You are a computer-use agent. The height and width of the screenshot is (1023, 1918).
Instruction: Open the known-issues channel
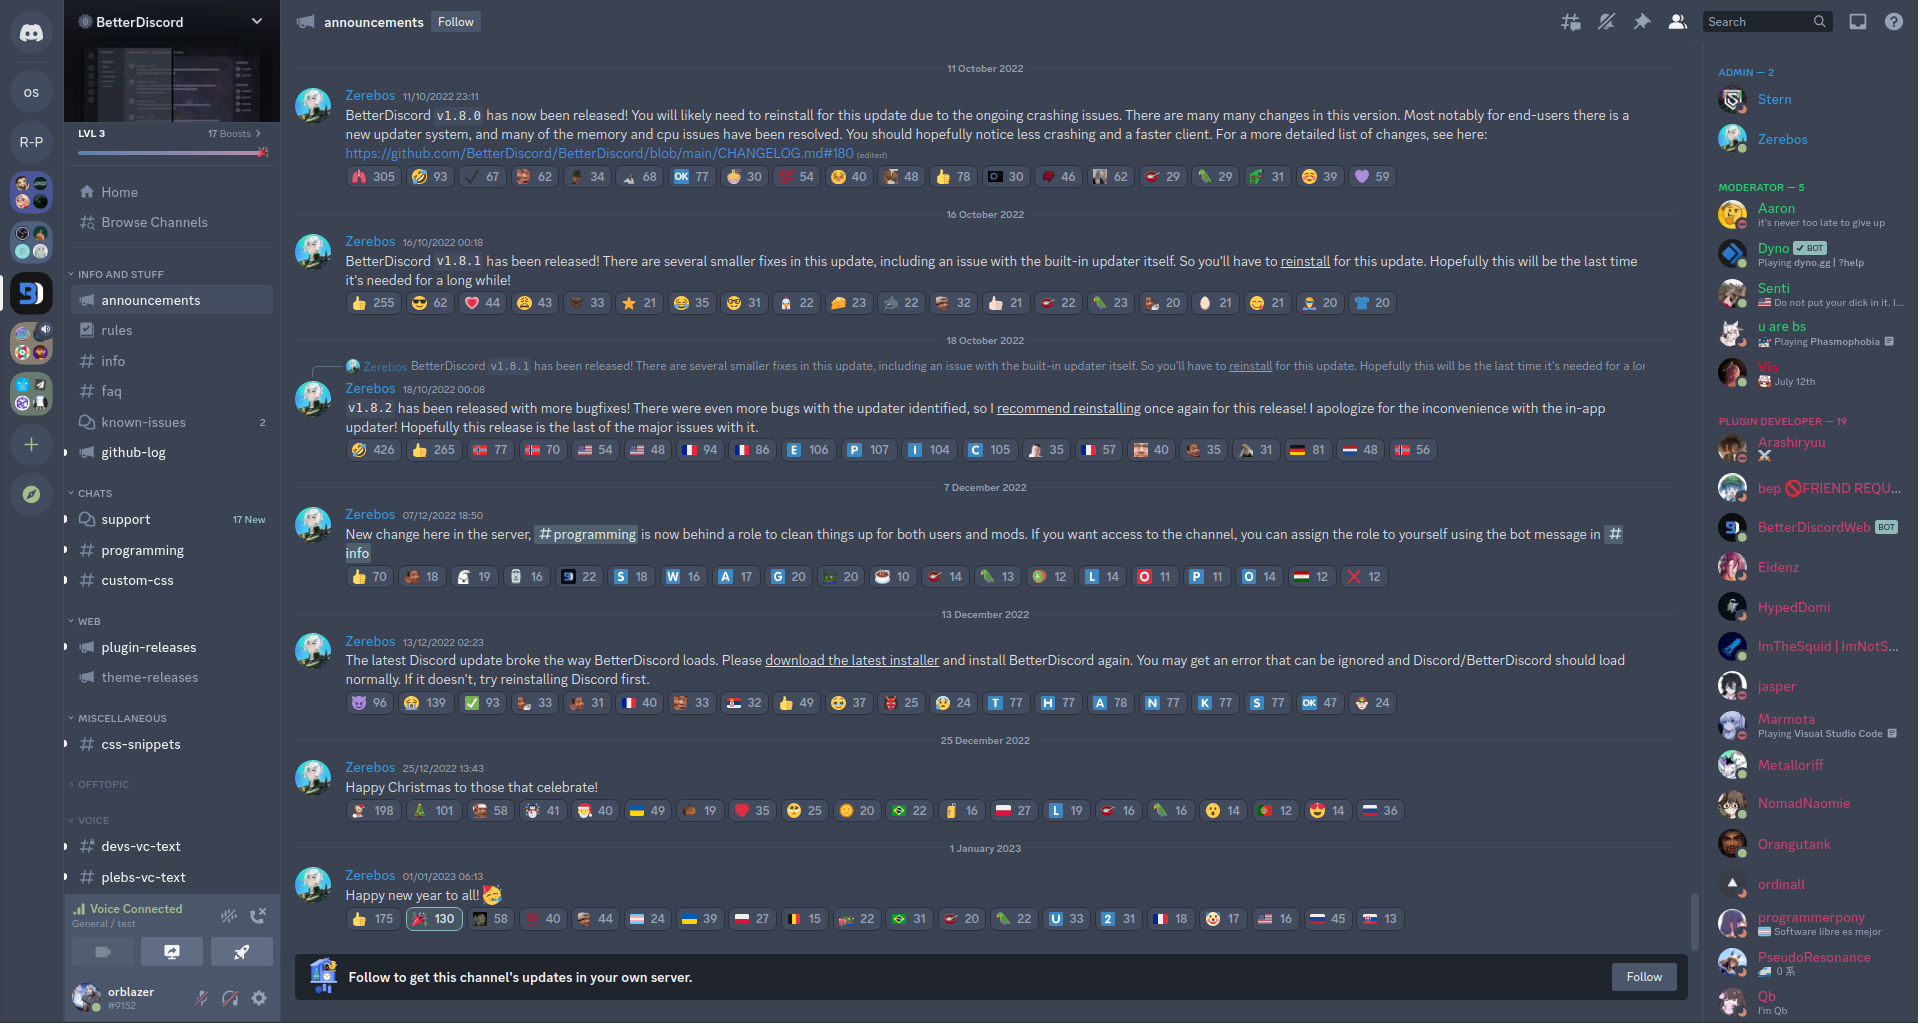172,422
